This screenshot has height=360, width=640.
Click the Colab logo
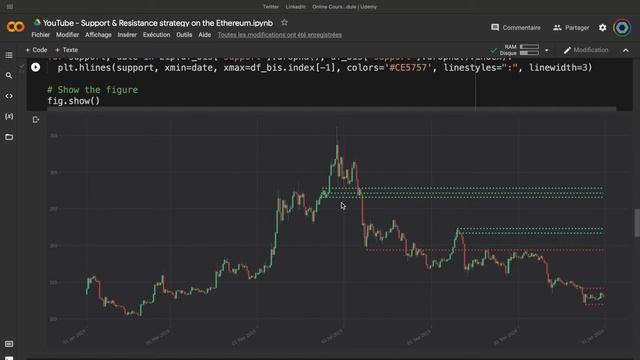[16, 27]
